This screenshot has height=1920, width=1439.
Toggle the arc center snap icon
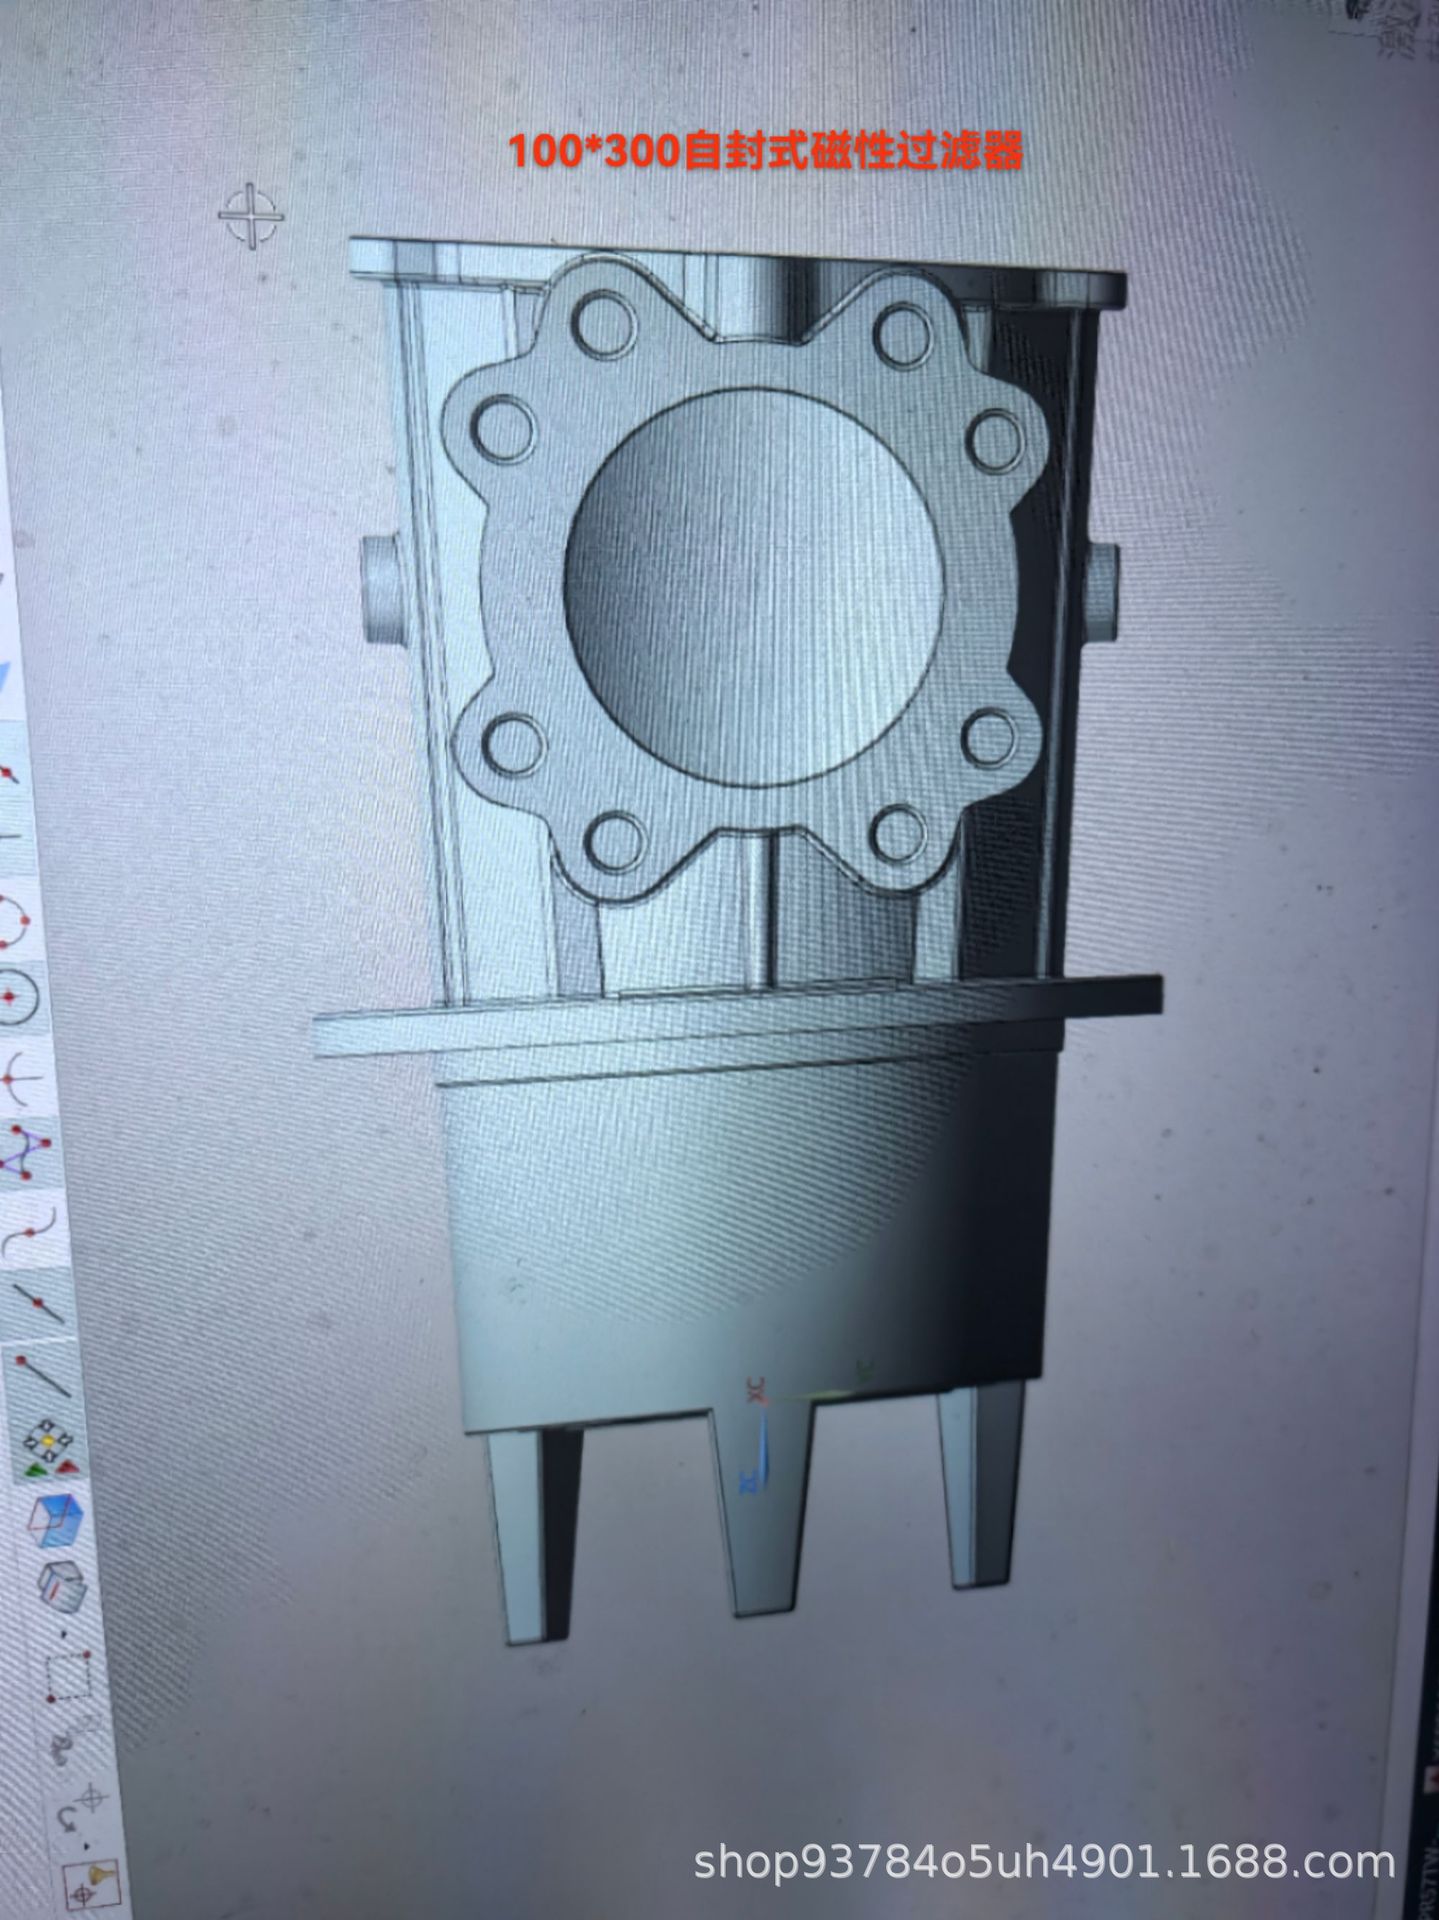coord(18,997)
